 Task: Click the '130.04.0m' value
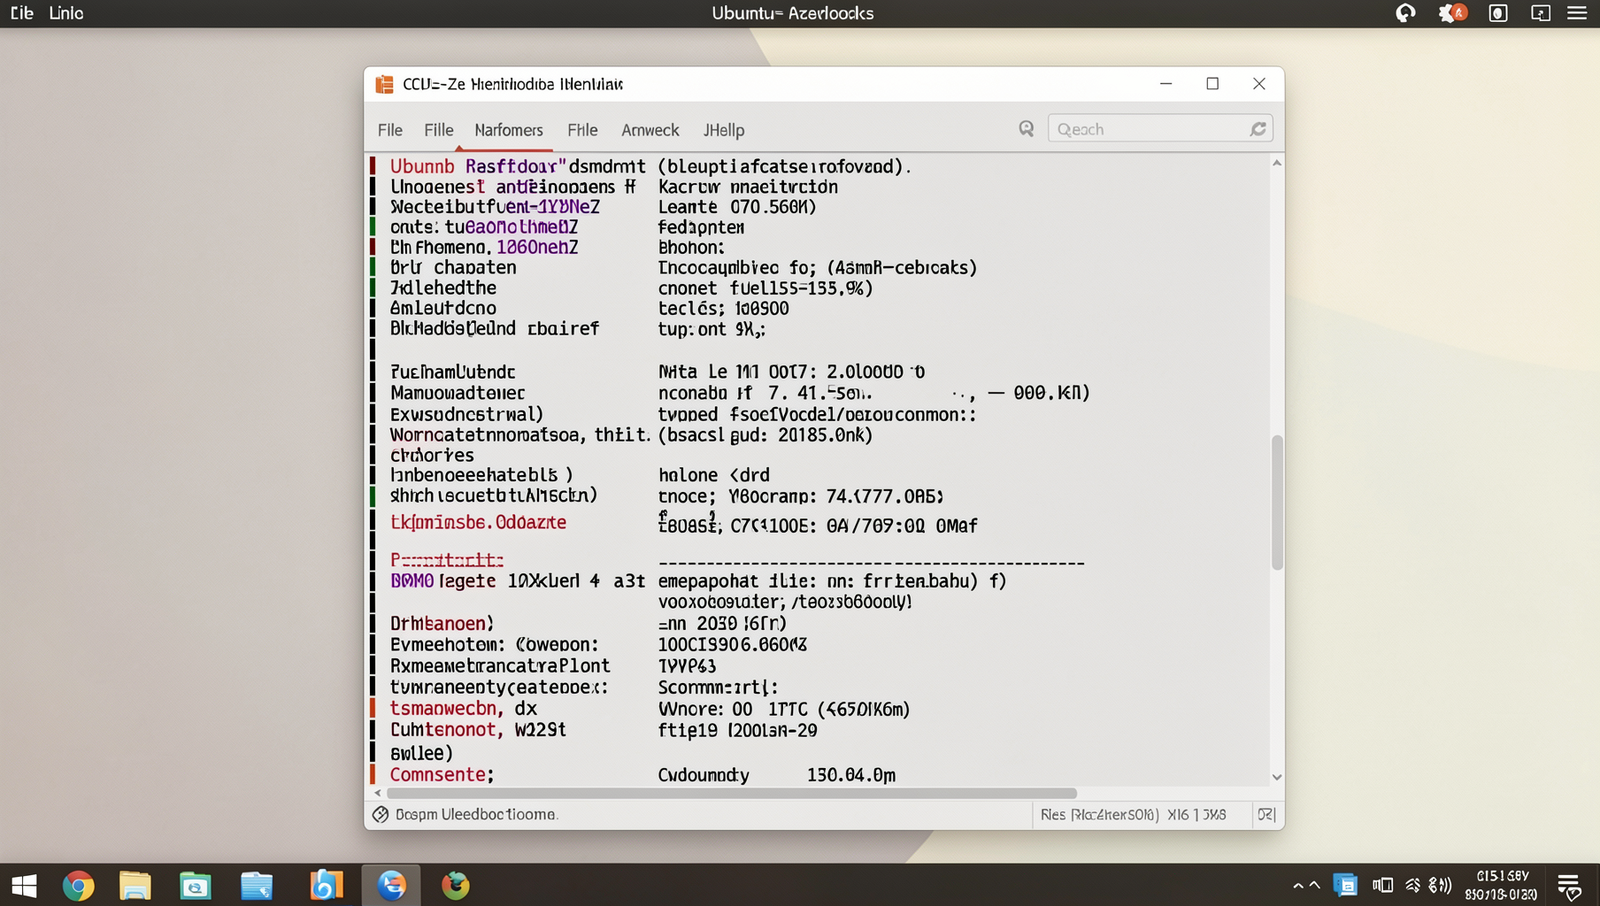(x=851, y=775)
